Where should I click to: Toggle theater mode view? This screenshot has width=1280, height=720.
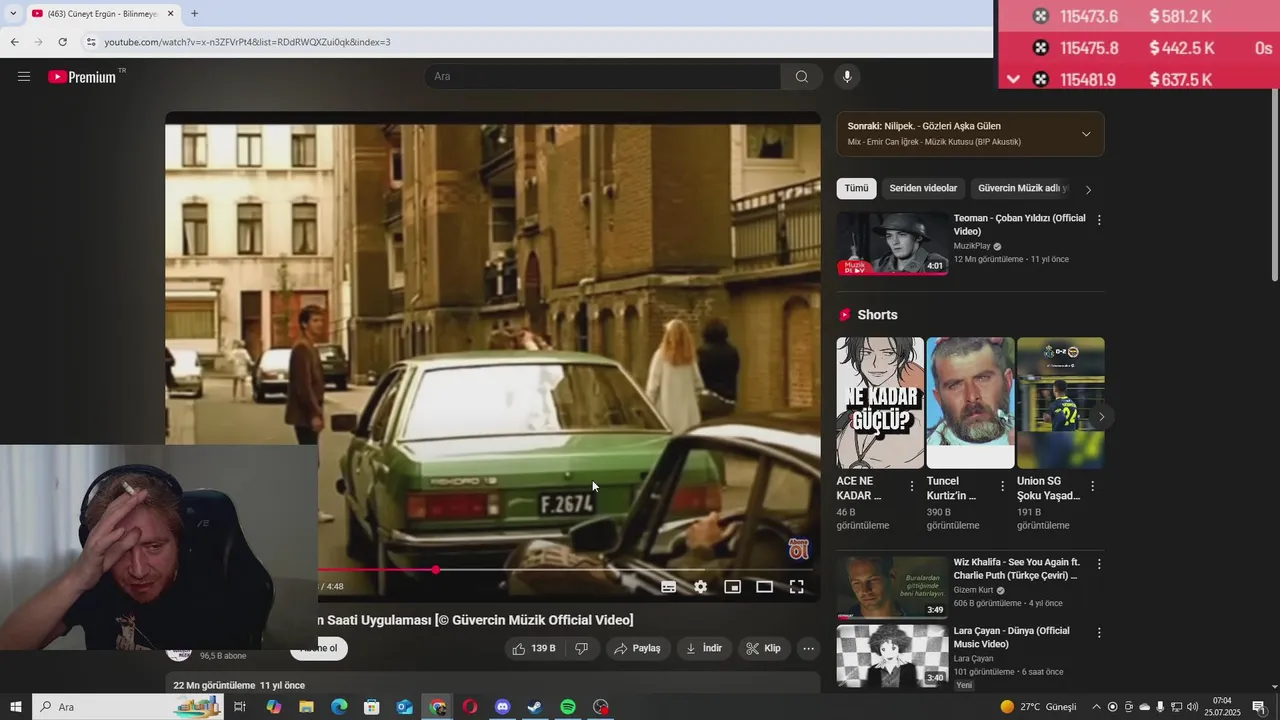765,587
